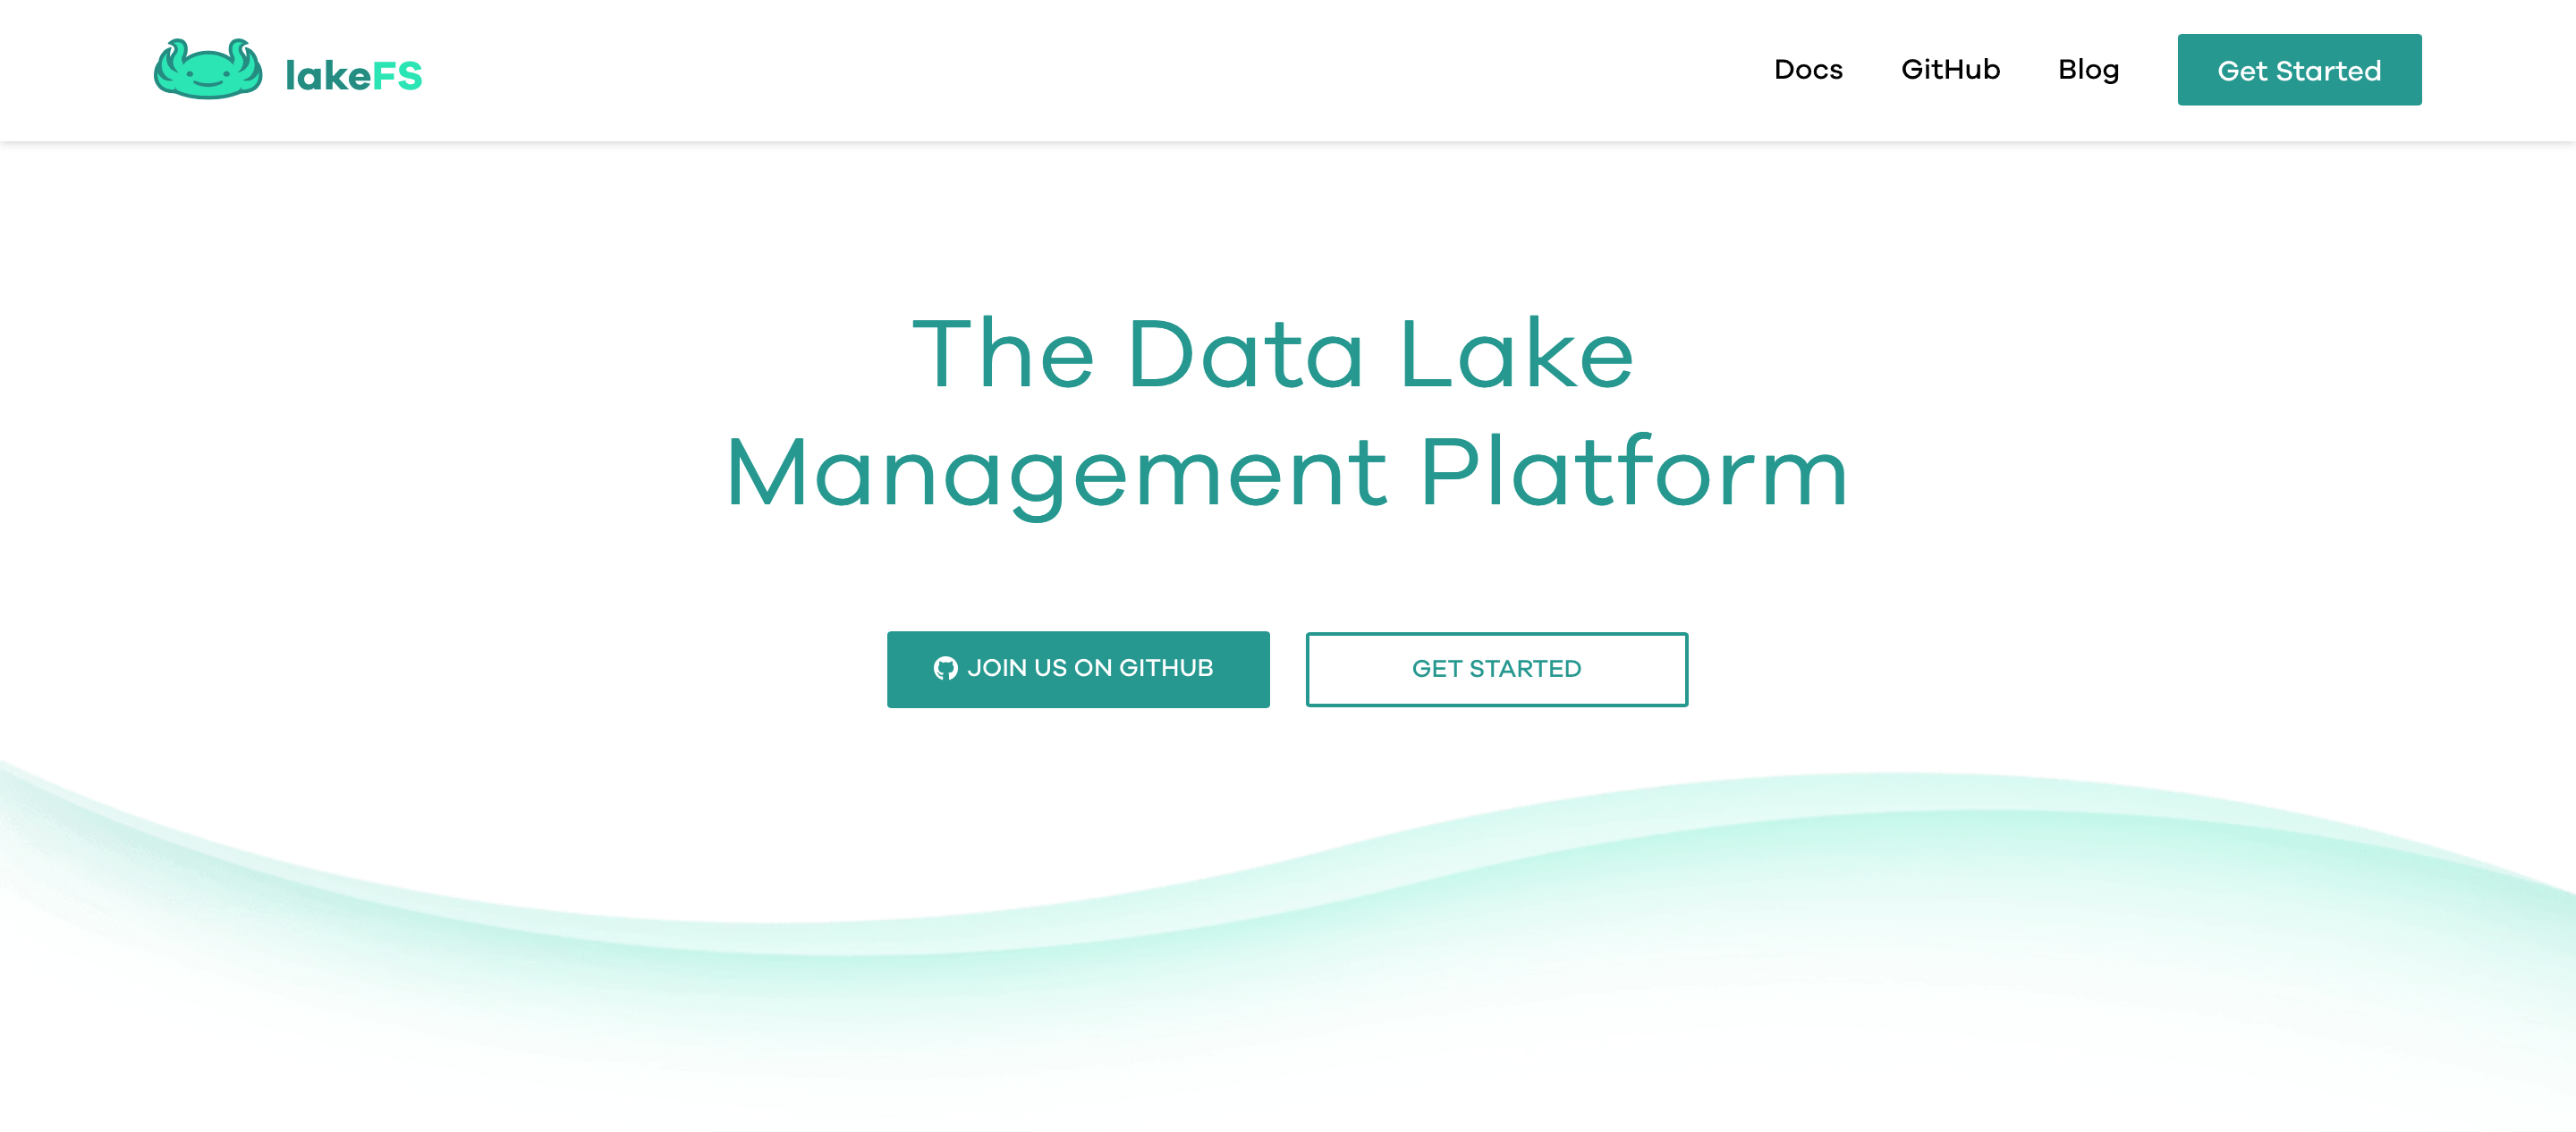This screenshot has width=2576, height=1132.
Task: Click the GitHub octocat icon in the Join Us button
Action: (x=945, y=668)
